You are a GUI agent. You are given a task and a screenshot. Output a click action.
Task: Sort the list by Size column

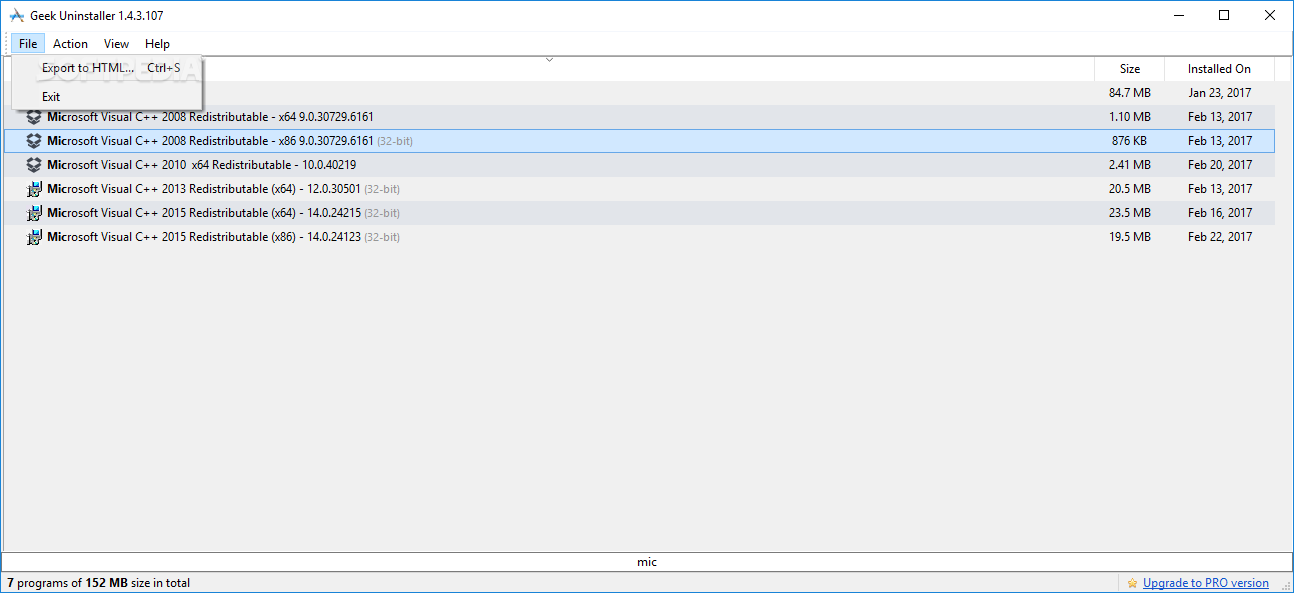tap(1130, 69)
